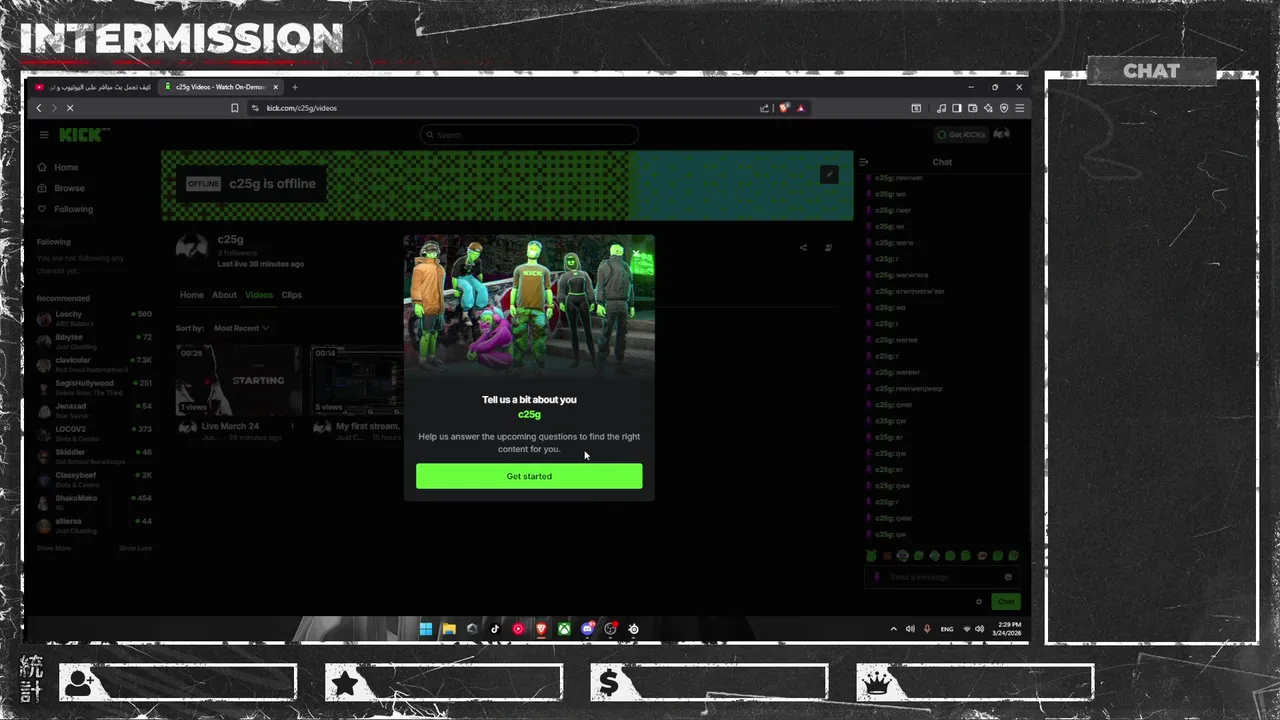The image size is (1280, 720).
Task: Switch to channel About tab
Action: pos(224,295)
